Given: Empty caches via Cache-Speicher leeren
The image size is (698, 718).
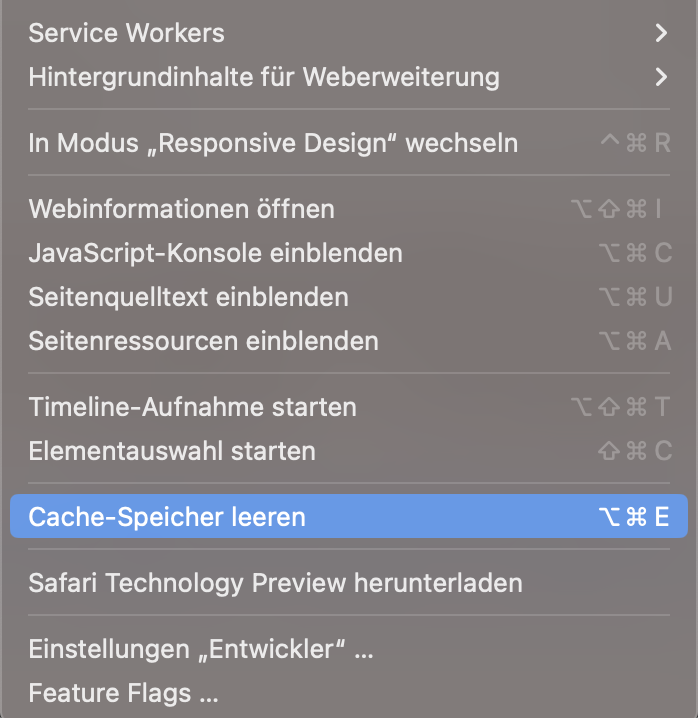Looking at the screenshot, I should pos(167,517).
